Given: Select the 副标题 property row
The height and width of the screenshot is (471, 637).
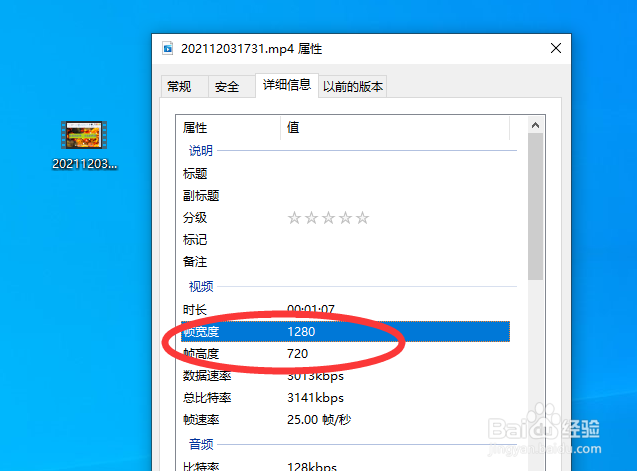Looking at the screenshot, I should pyautogui.click(x=345, y=196).
